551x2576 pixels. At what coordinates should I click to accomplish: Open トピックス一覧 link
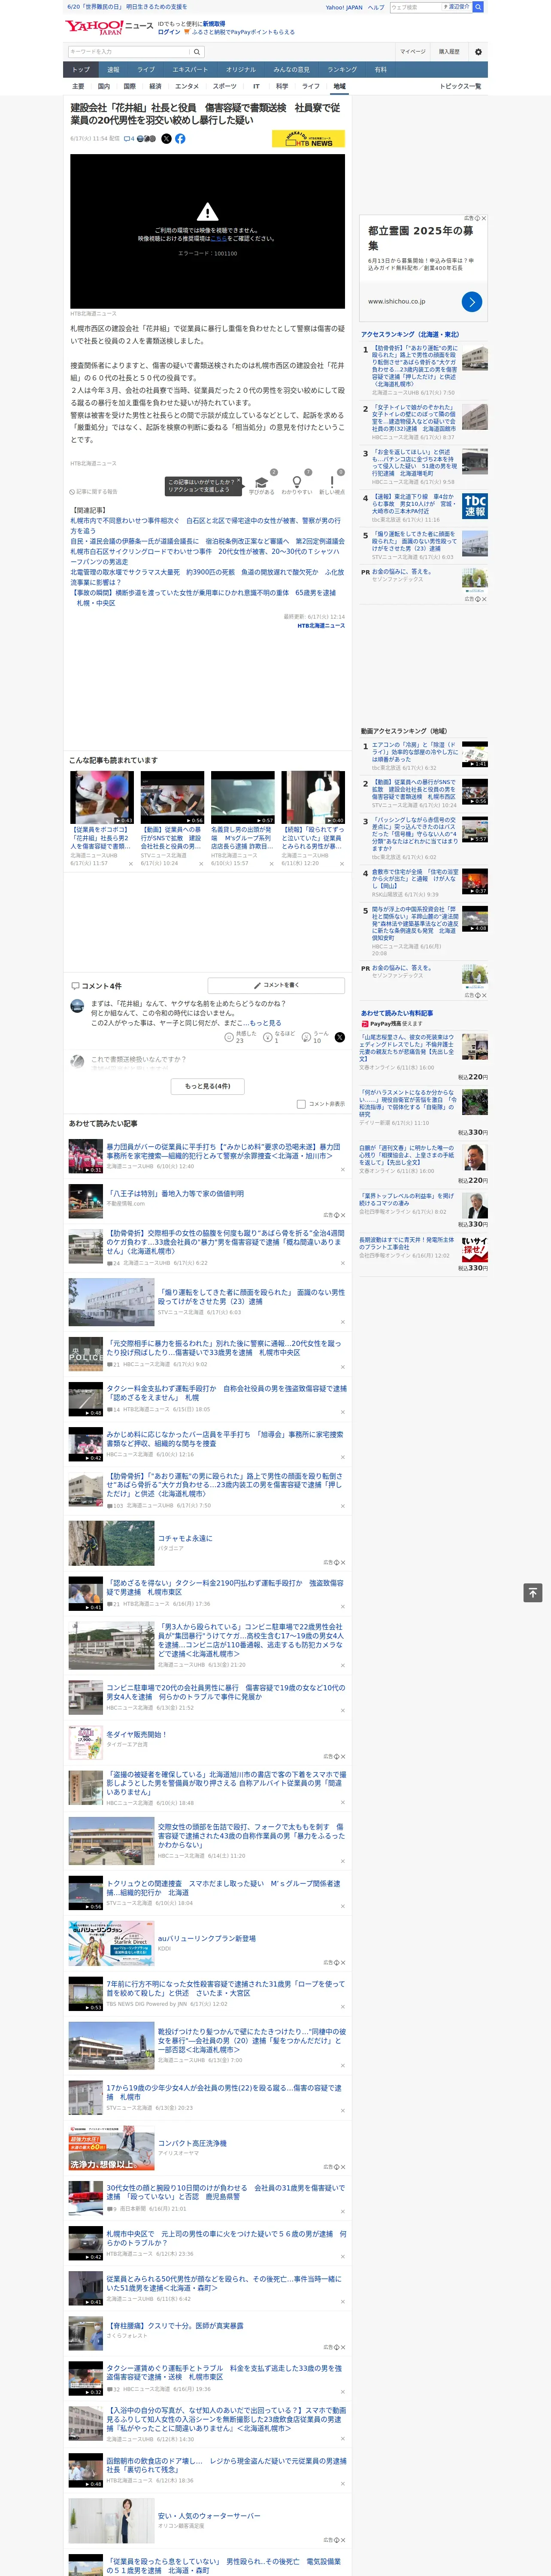(x=460, y=86)
